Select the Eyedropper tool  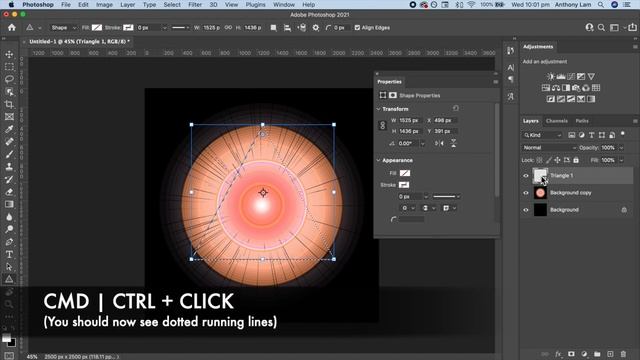(9, 129)
